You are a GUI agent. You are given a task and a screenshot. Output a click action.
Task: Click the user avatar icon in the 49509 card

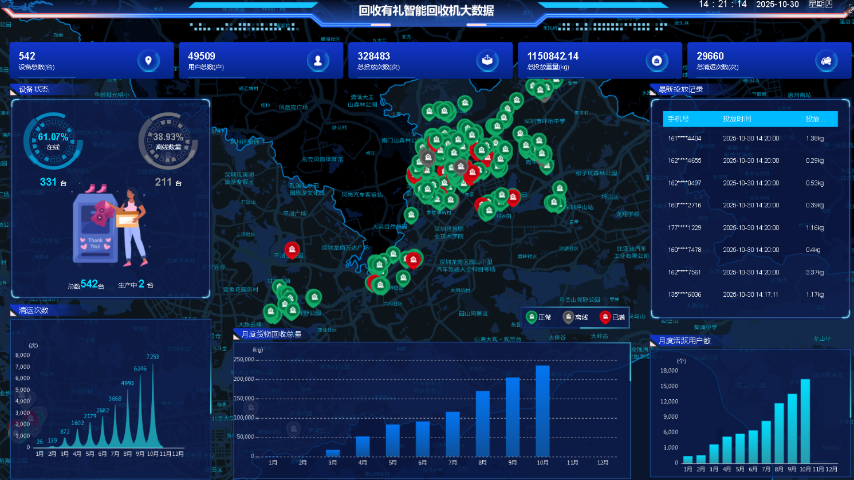pyautogui.click(x=318, y=61)
